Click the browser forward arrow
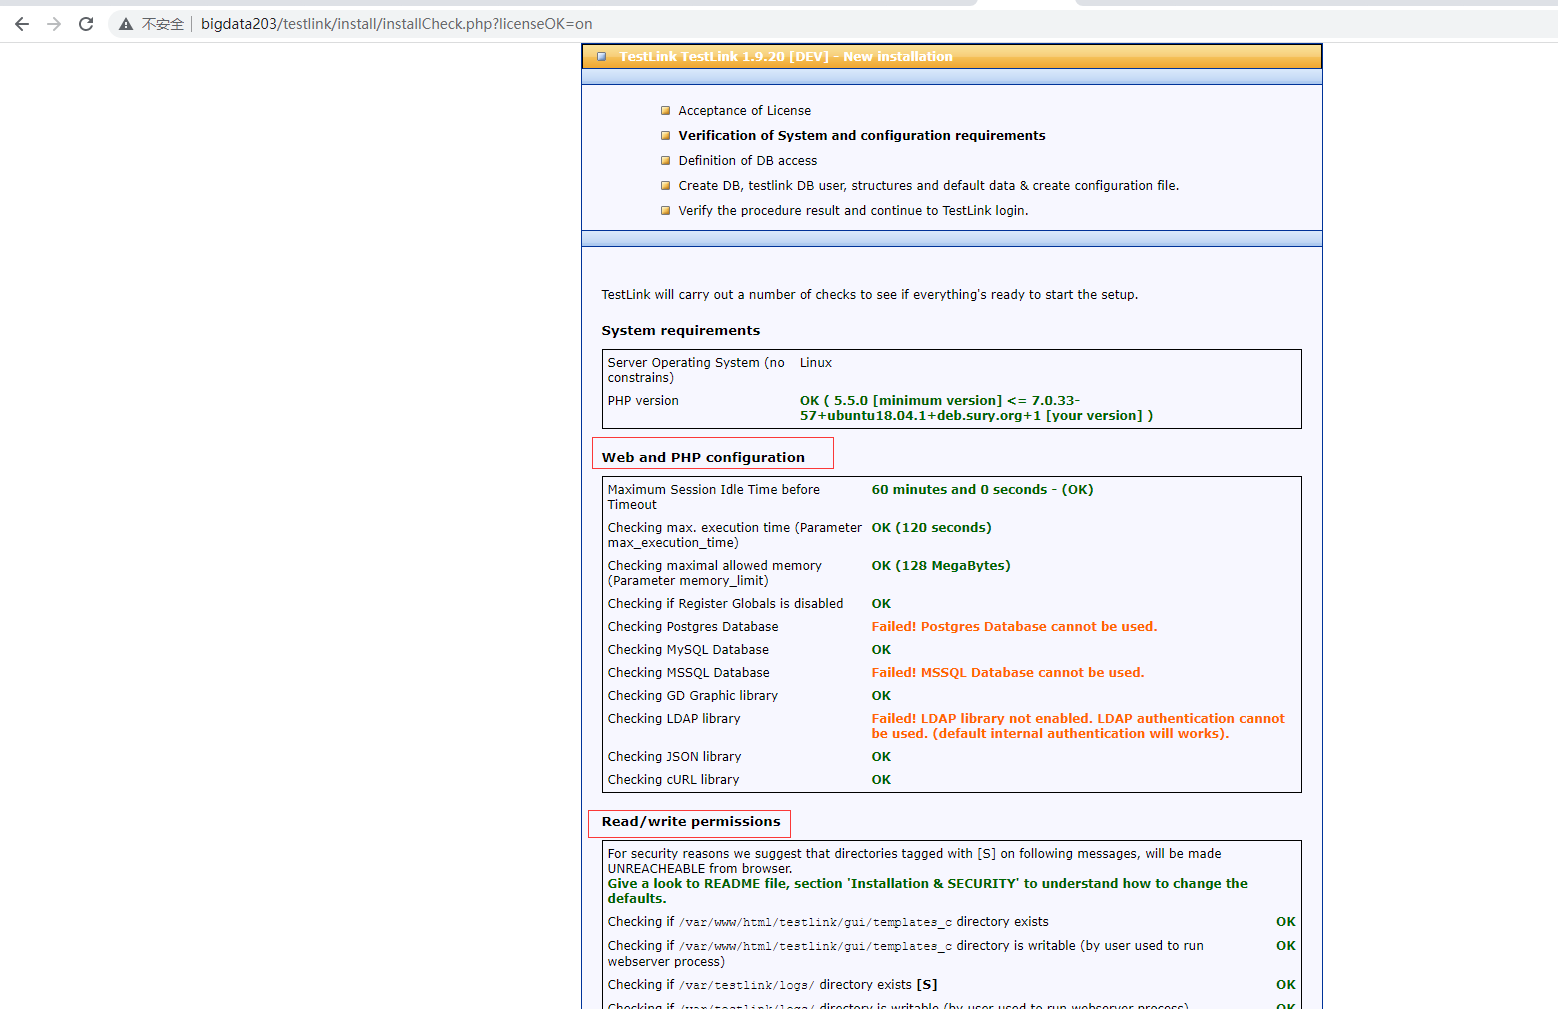The height and width of the screenshot is (1009, 1558). tap(54, 24)
